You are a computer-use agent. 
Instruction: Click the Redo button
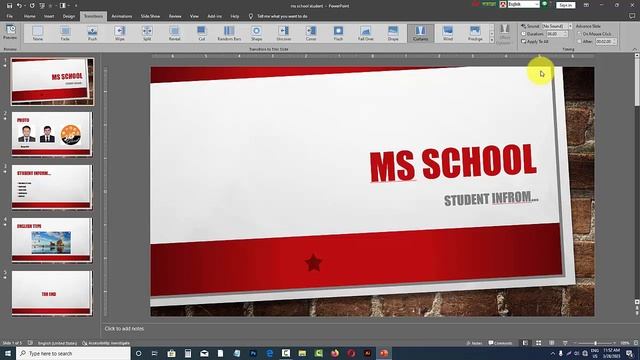[32, 6]
